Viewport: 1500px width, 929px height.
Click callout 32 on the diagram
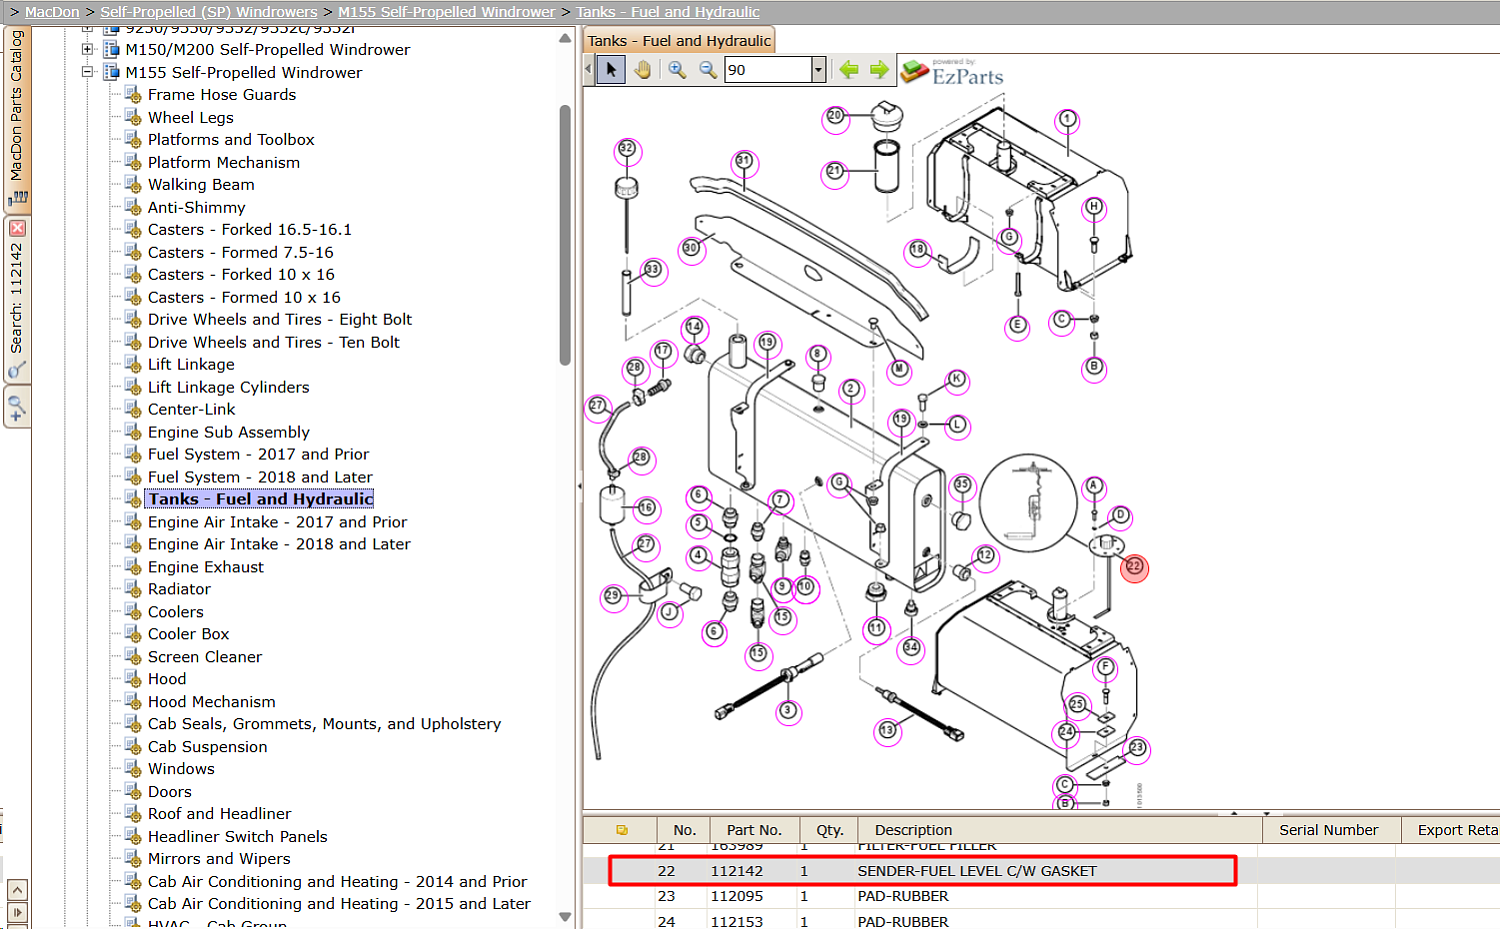click(x=627, y=149)
